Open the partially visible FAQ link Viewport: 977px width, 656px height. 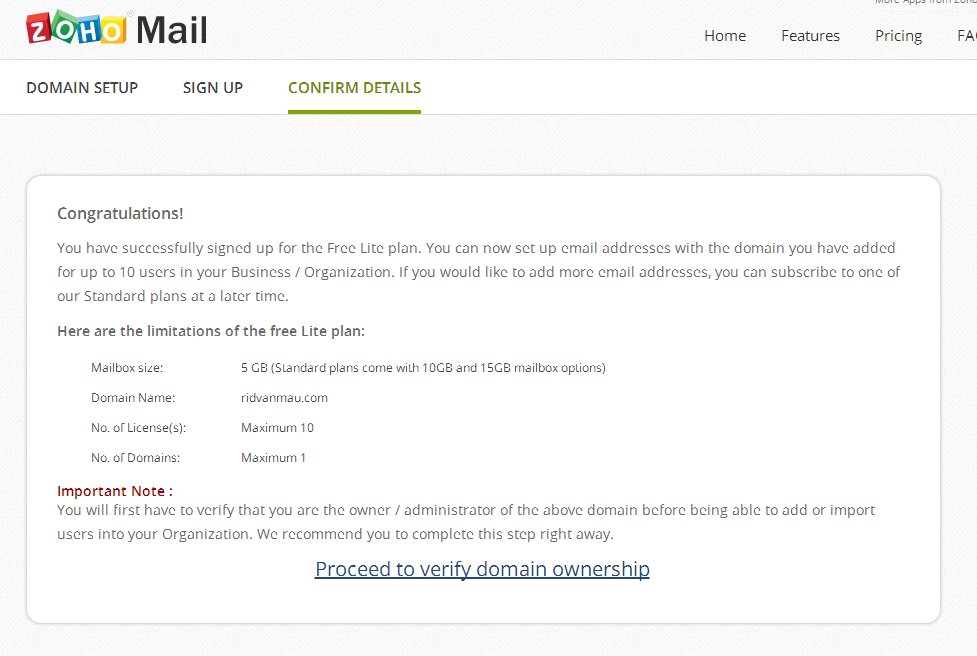[x=967, y=36]
